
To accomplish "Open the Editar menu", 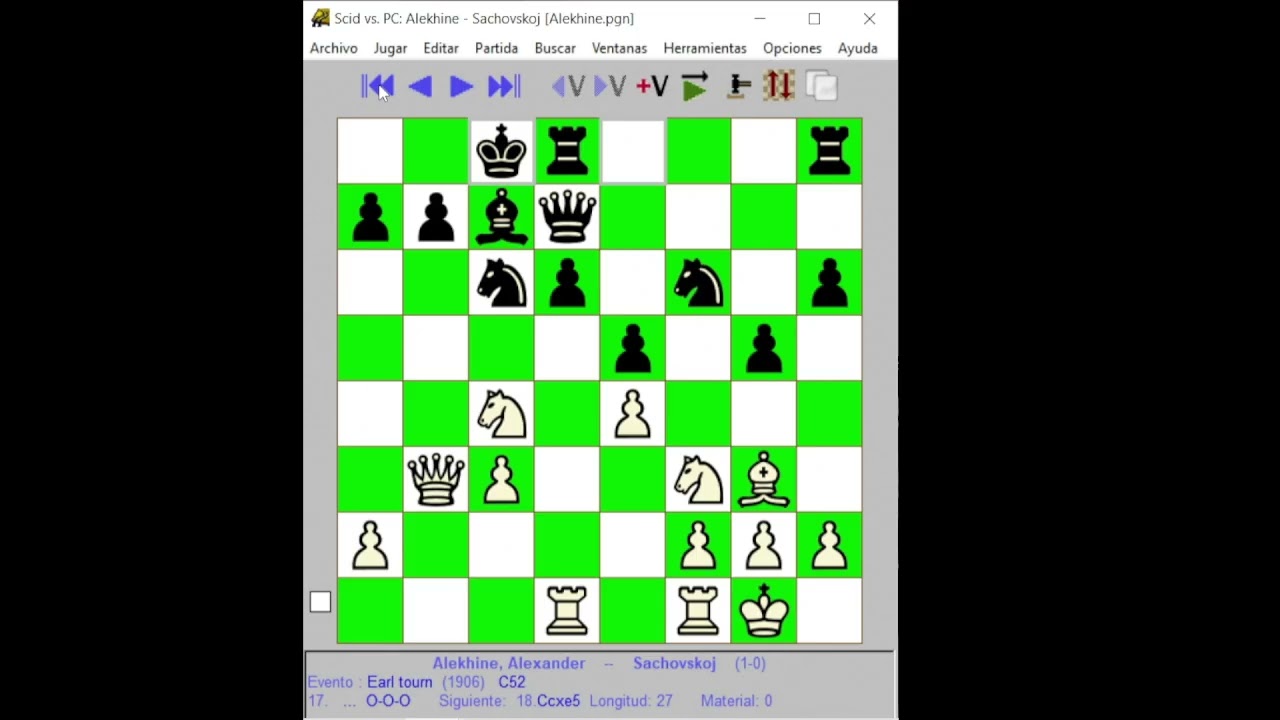I will pos(441,48).
